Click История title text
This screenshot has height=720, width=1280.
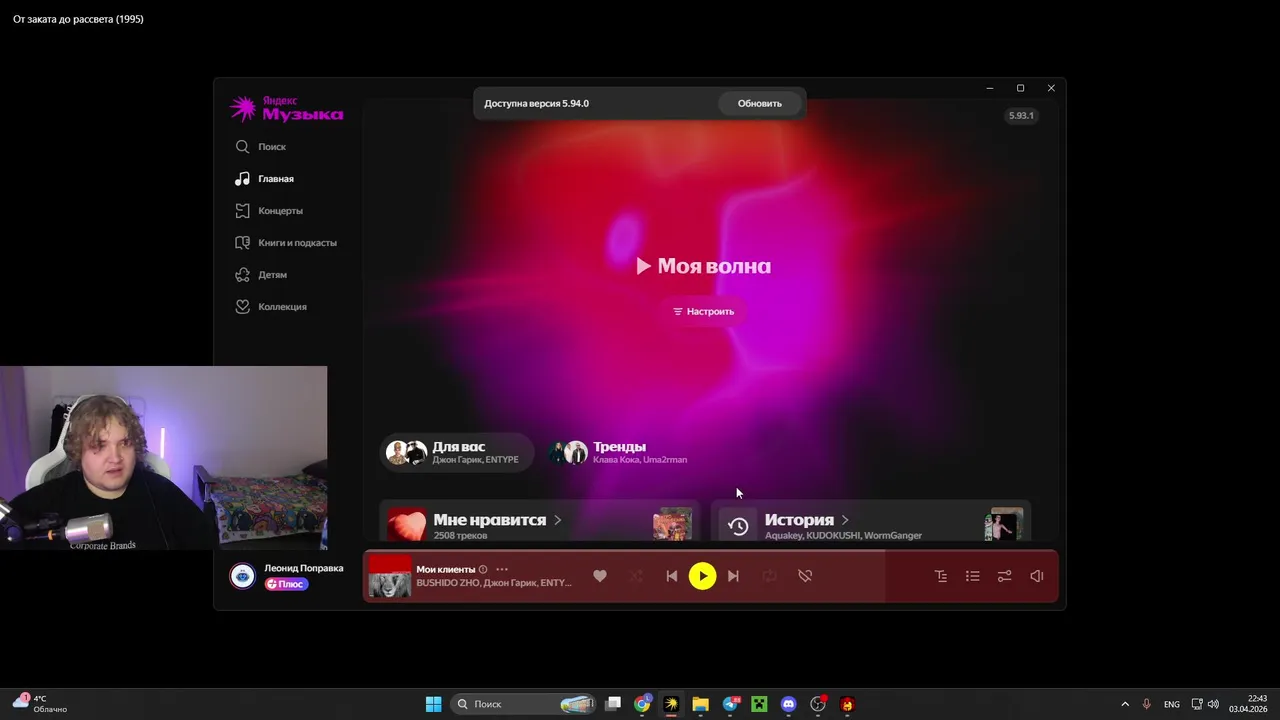point(799,520)
